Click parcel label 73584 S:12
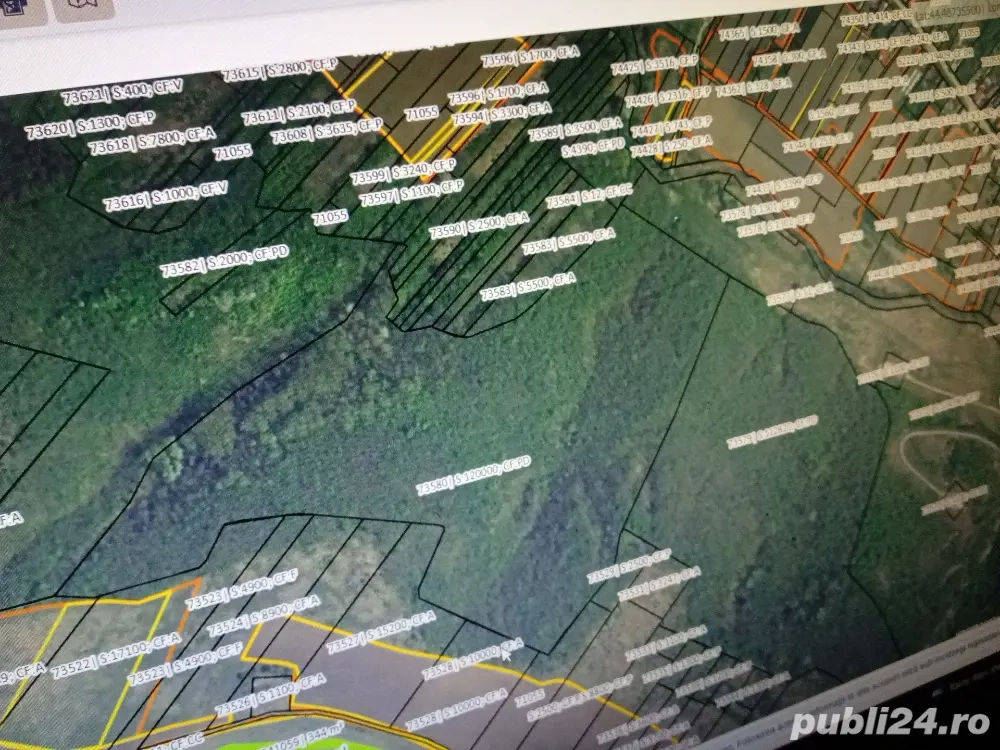1000x750 pixels. pyautogui.click(x=588, y=195)
